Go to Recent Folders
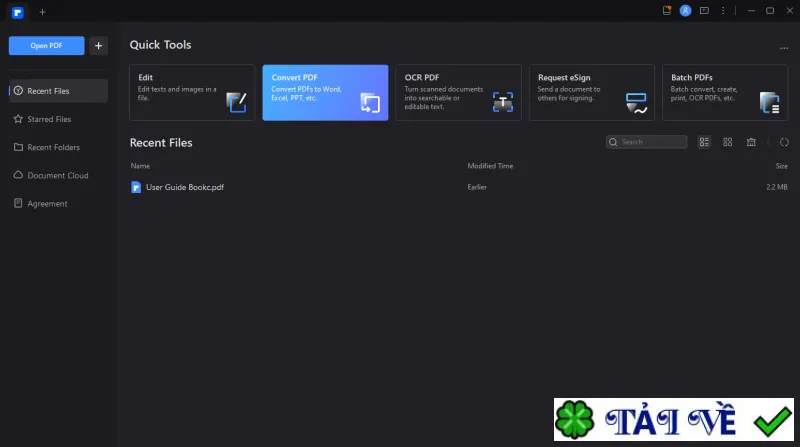 tap(58, 147)
